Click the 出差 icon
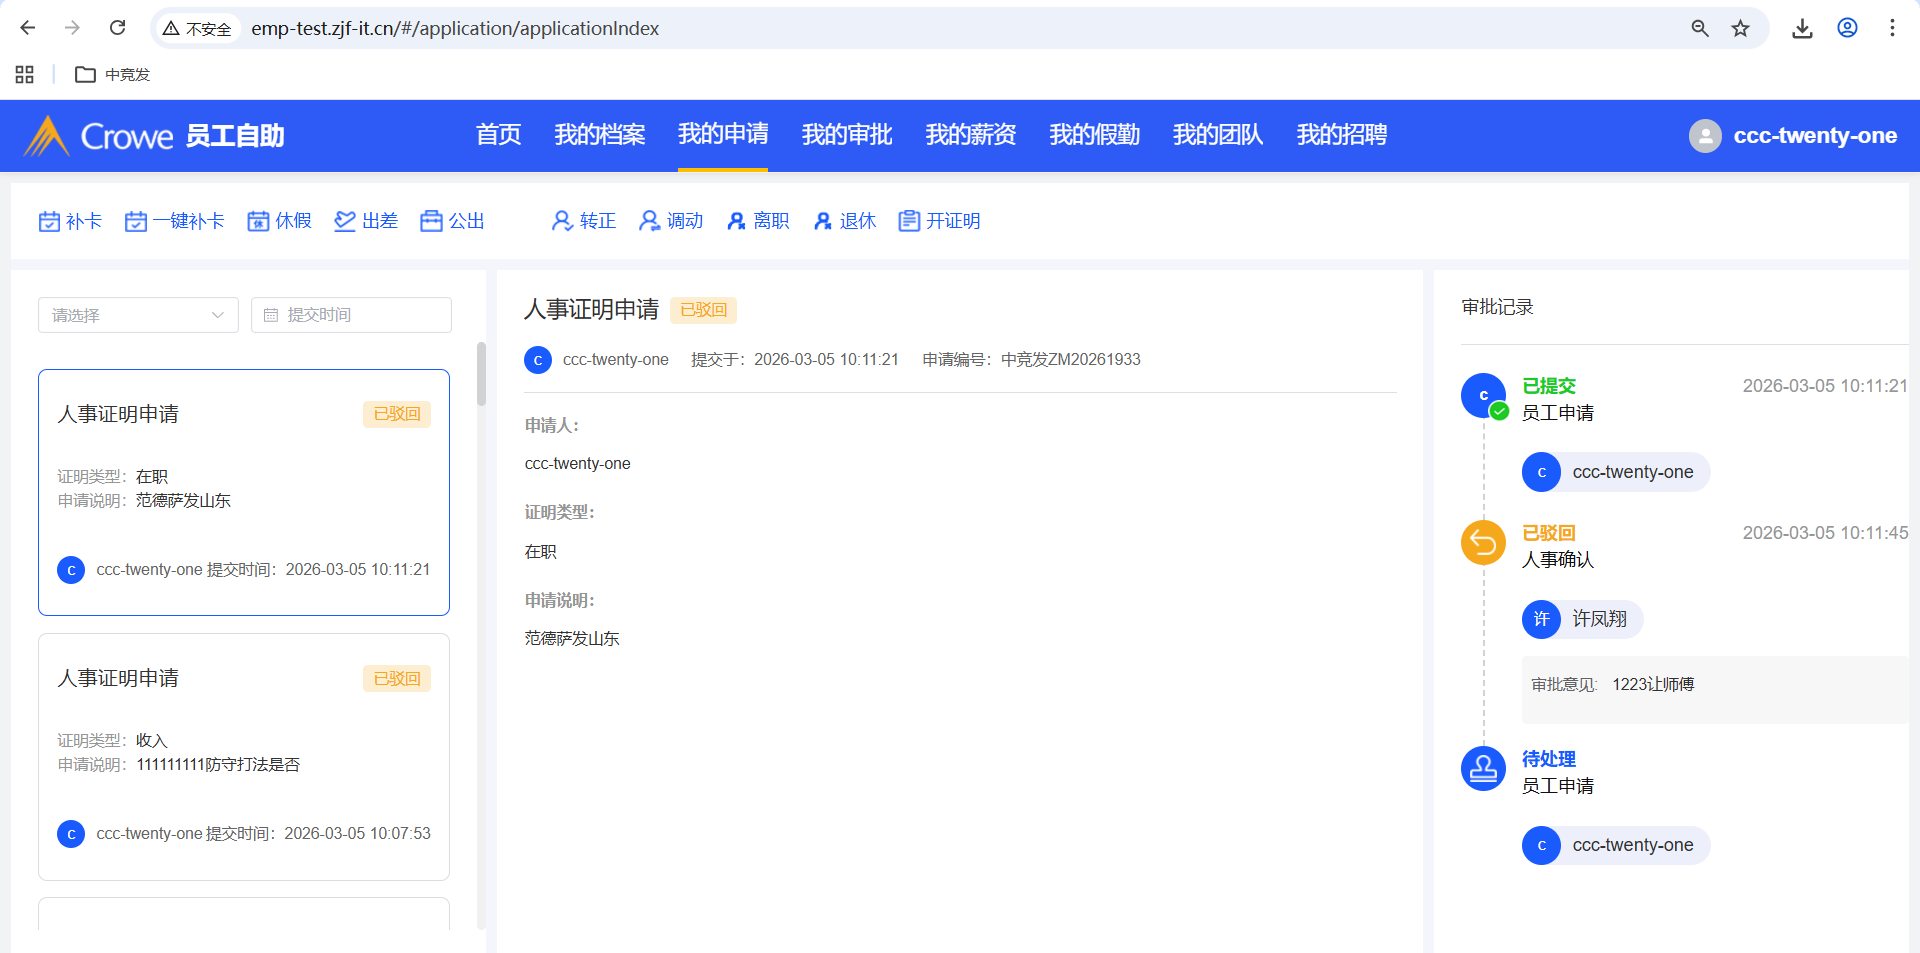Viewport: 1920px width, 953px height. pos(345,221)
